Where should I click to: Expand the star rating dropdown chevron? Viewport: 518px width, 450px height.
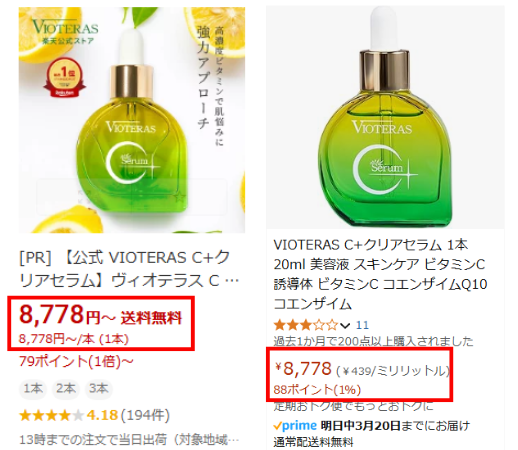(x=345, y=325)
